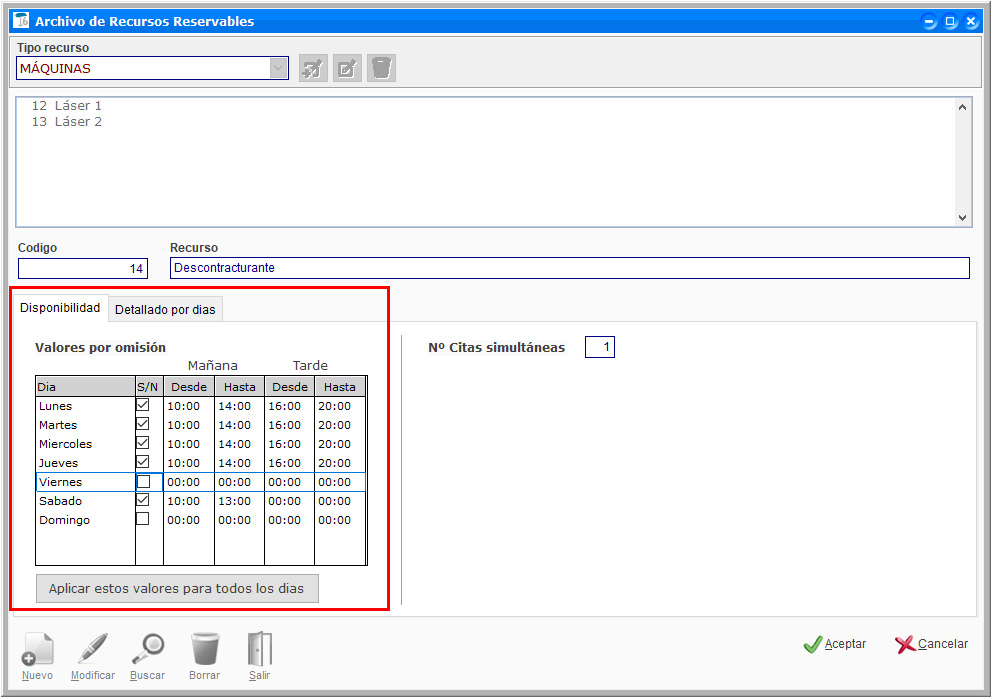
Task: Click the Viernes day name cell
Action: [85, 482]
